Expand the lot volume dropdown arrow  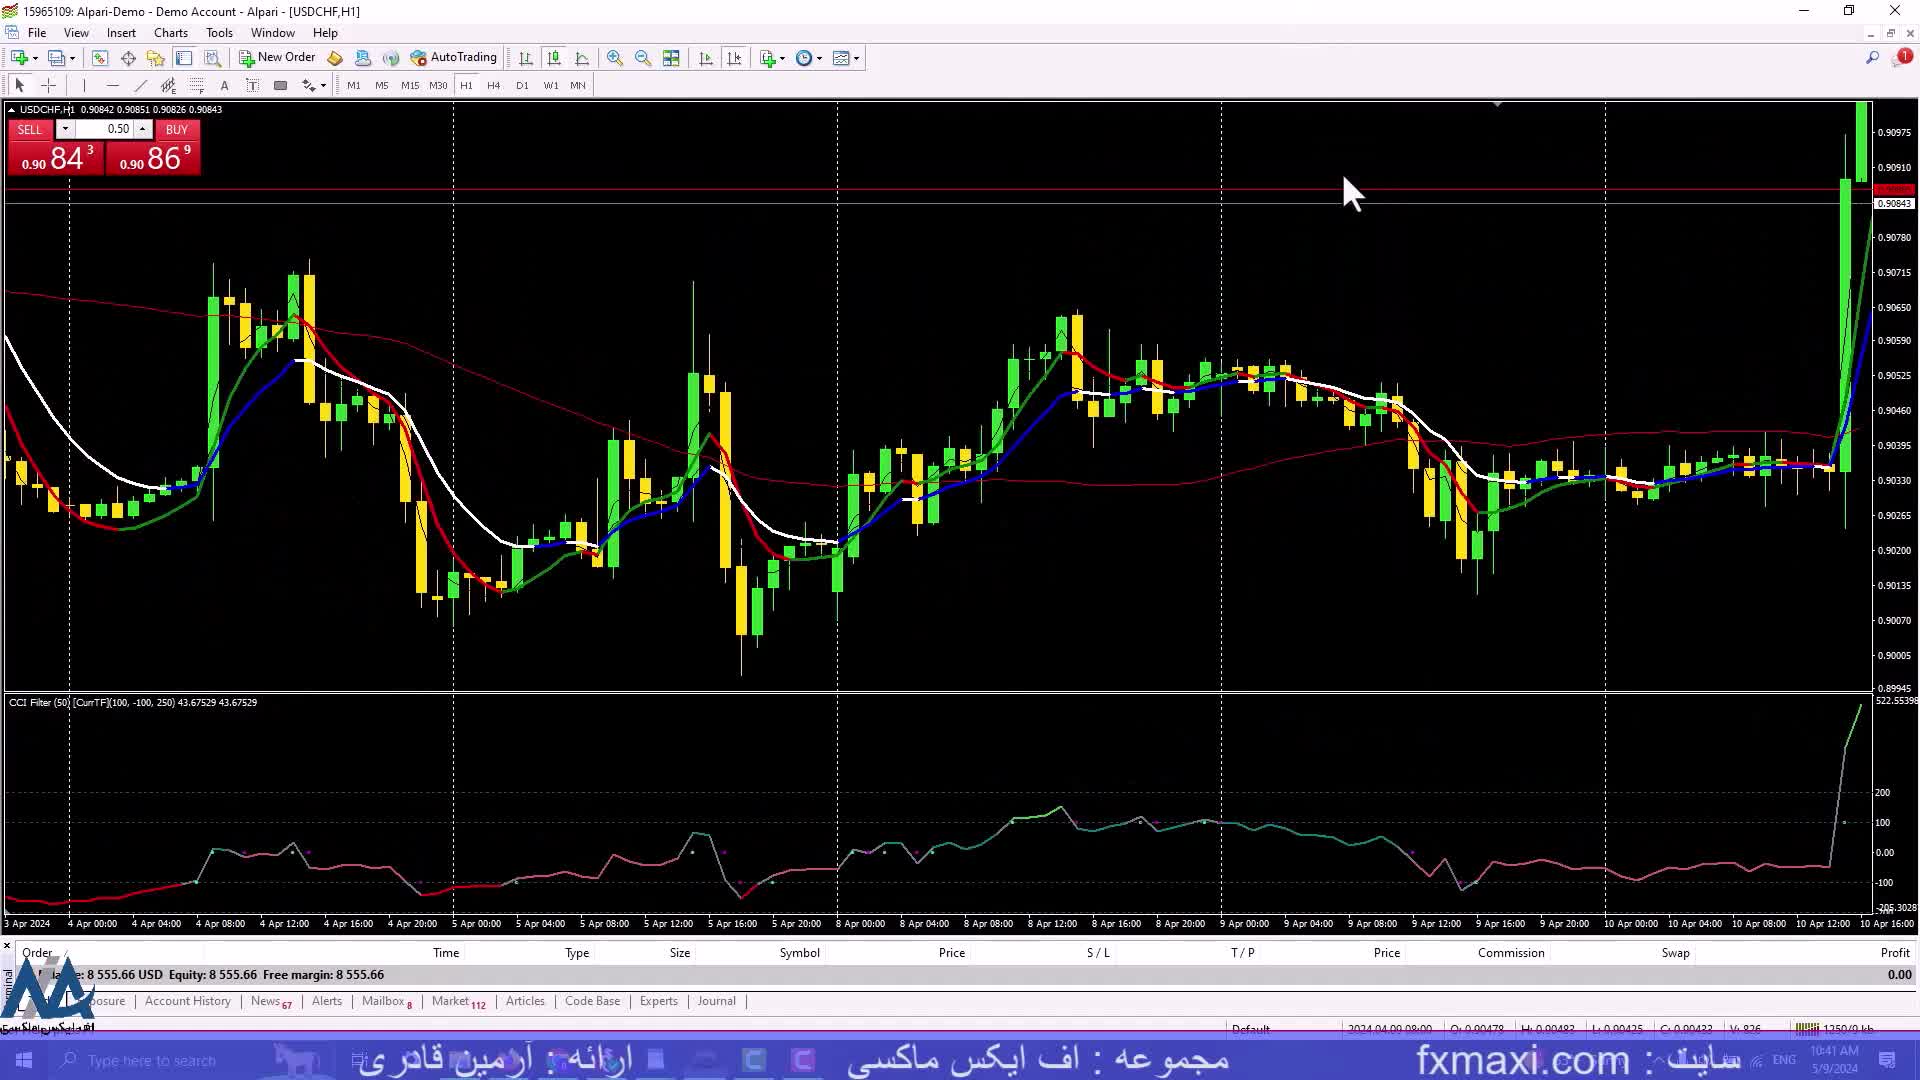coord(65,129)
